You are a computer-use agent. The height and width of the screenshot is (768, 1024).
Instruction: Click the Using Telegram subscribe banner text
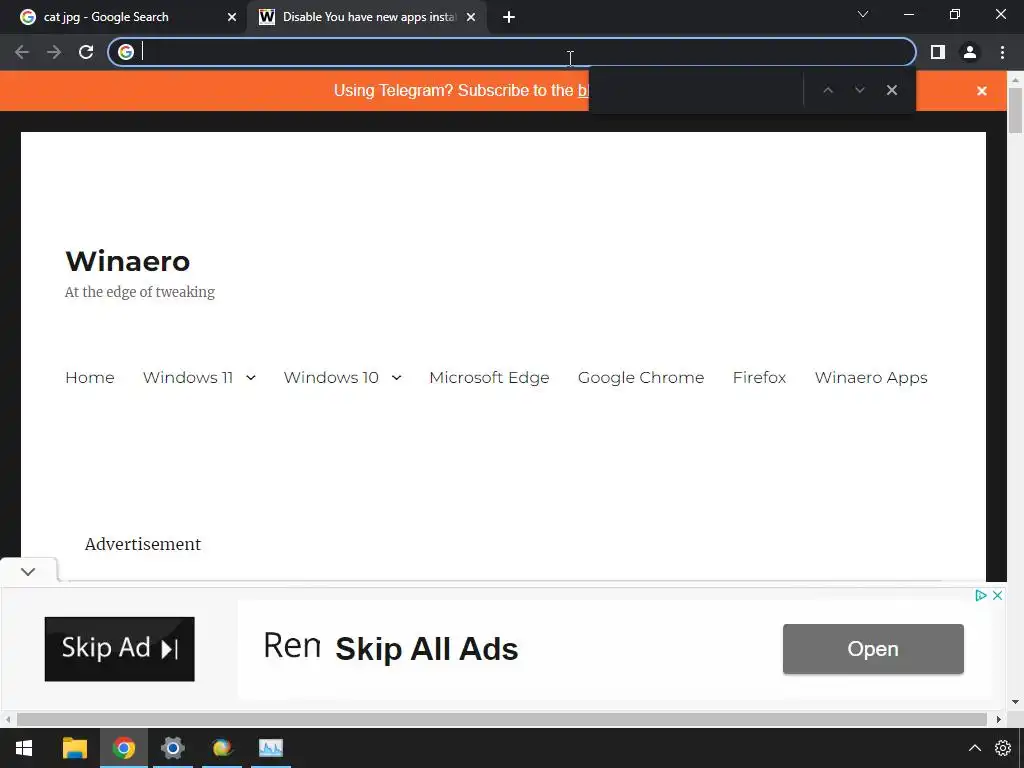(x=461, y=90)
